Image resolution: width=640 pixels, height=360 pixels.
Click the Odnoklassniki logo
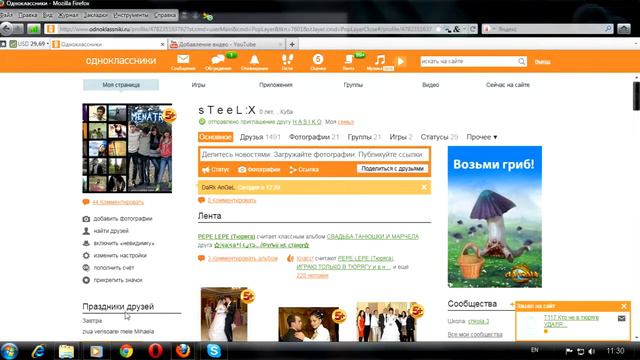pyautogui.click(x=121, y=60)
